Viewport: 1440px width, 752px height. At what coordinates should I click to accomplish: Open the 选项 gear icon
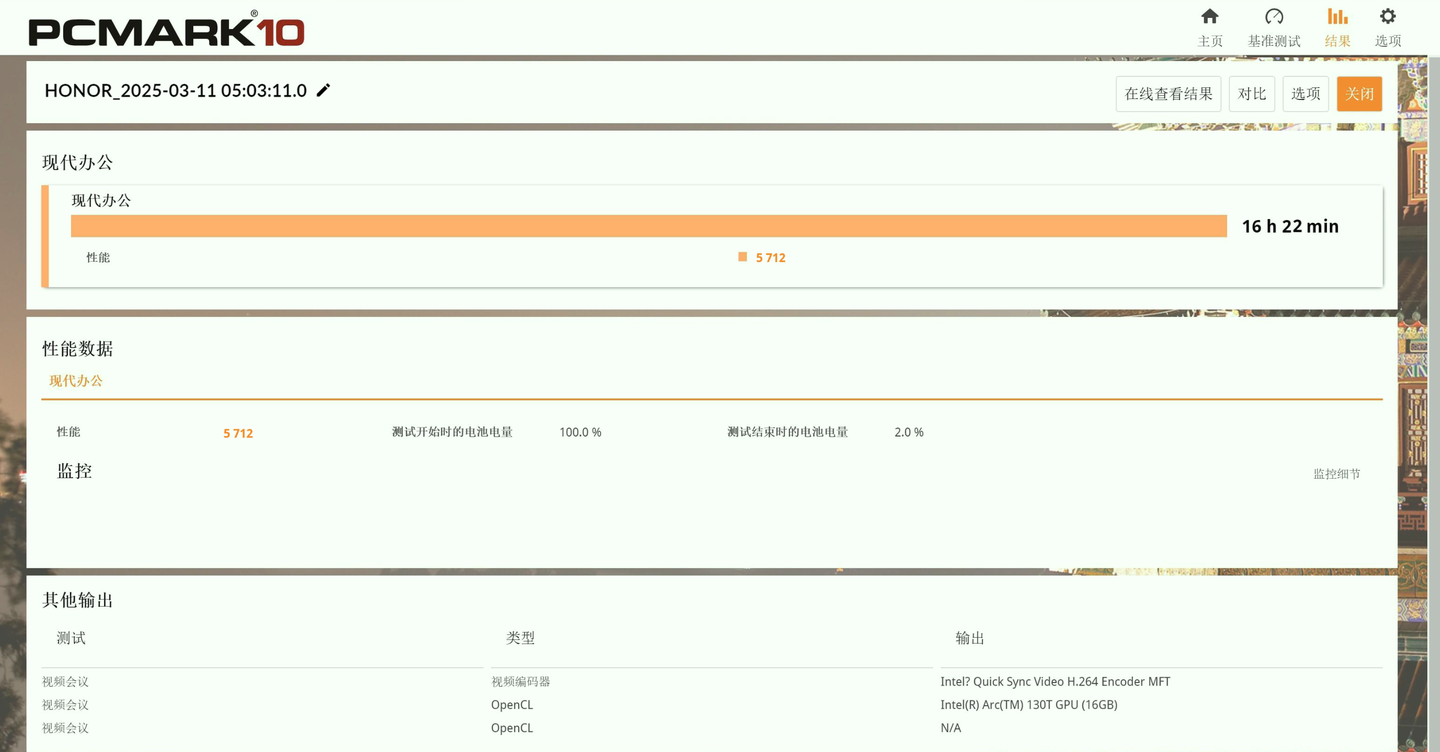(x=1388, y=16)
